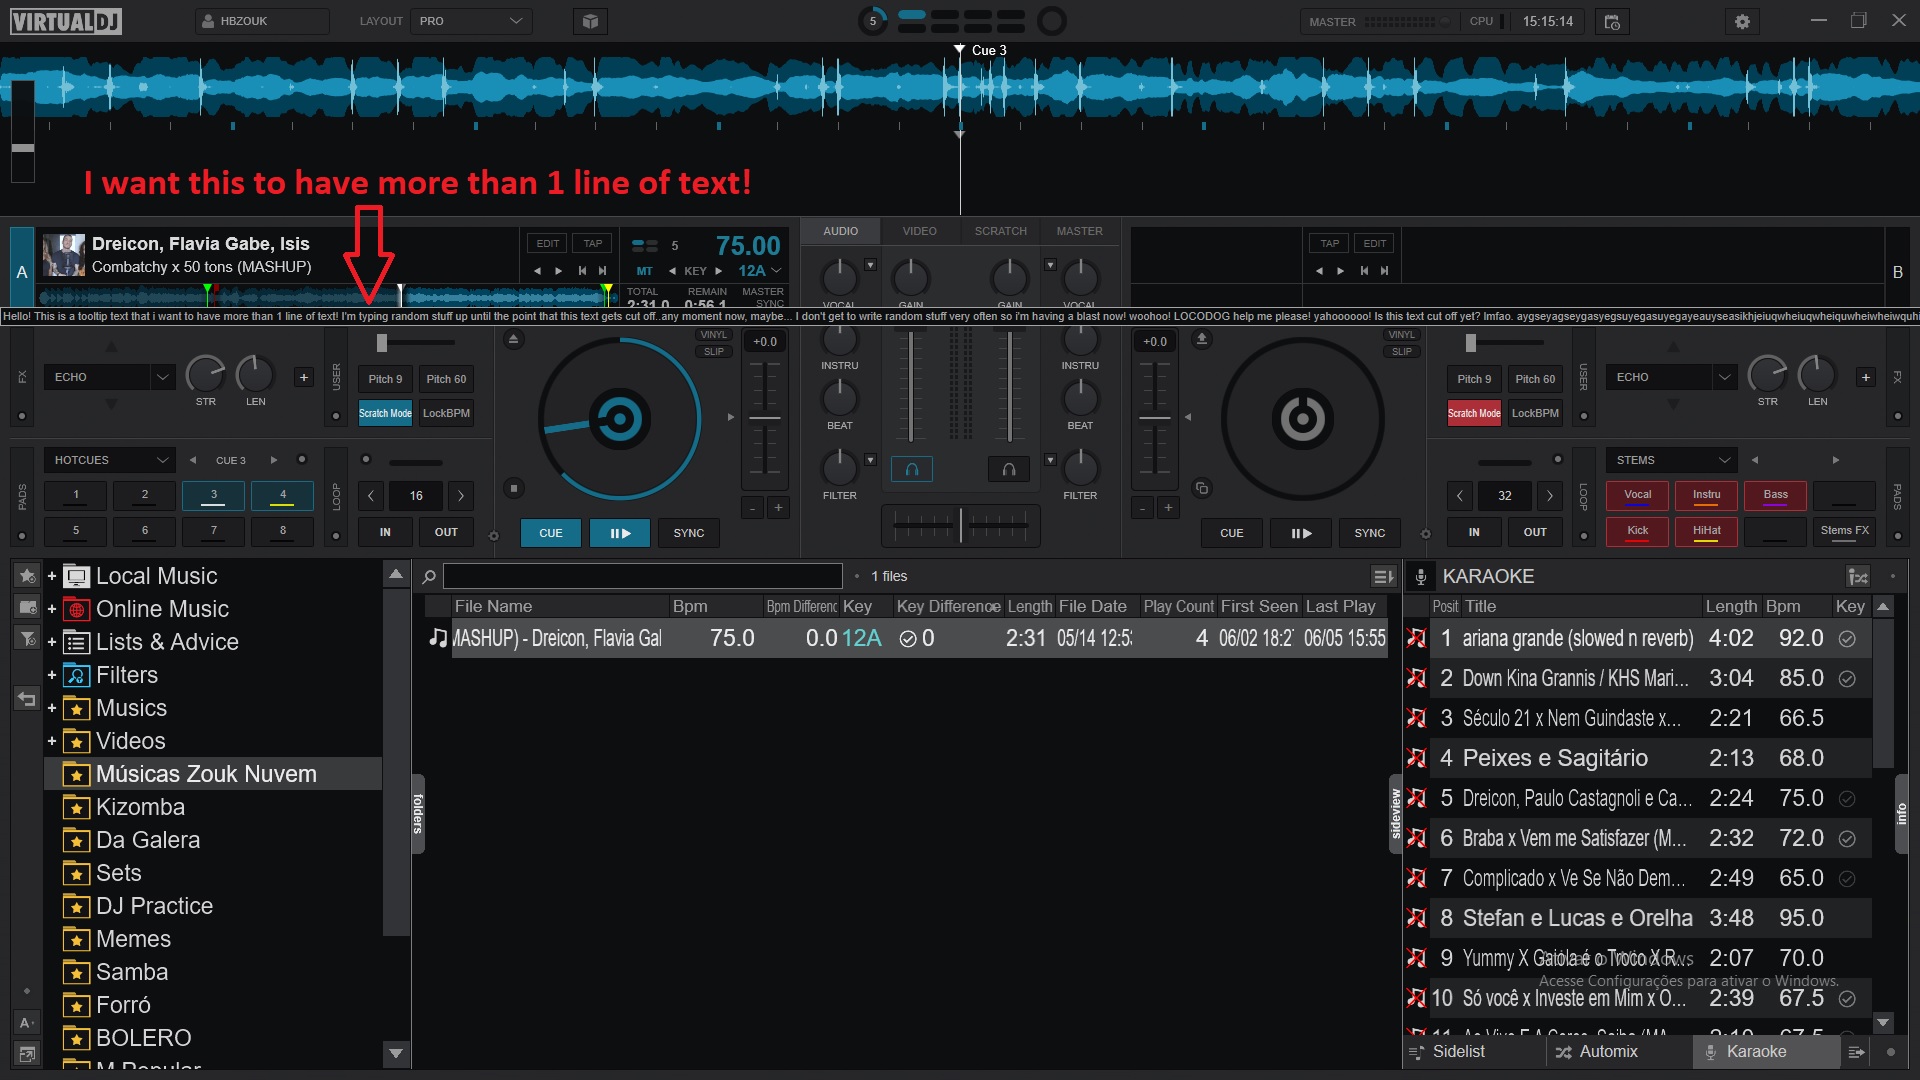The image size is (1920, 1080).
Task: Click Pitch 60 on left deck
Action: 446,379
